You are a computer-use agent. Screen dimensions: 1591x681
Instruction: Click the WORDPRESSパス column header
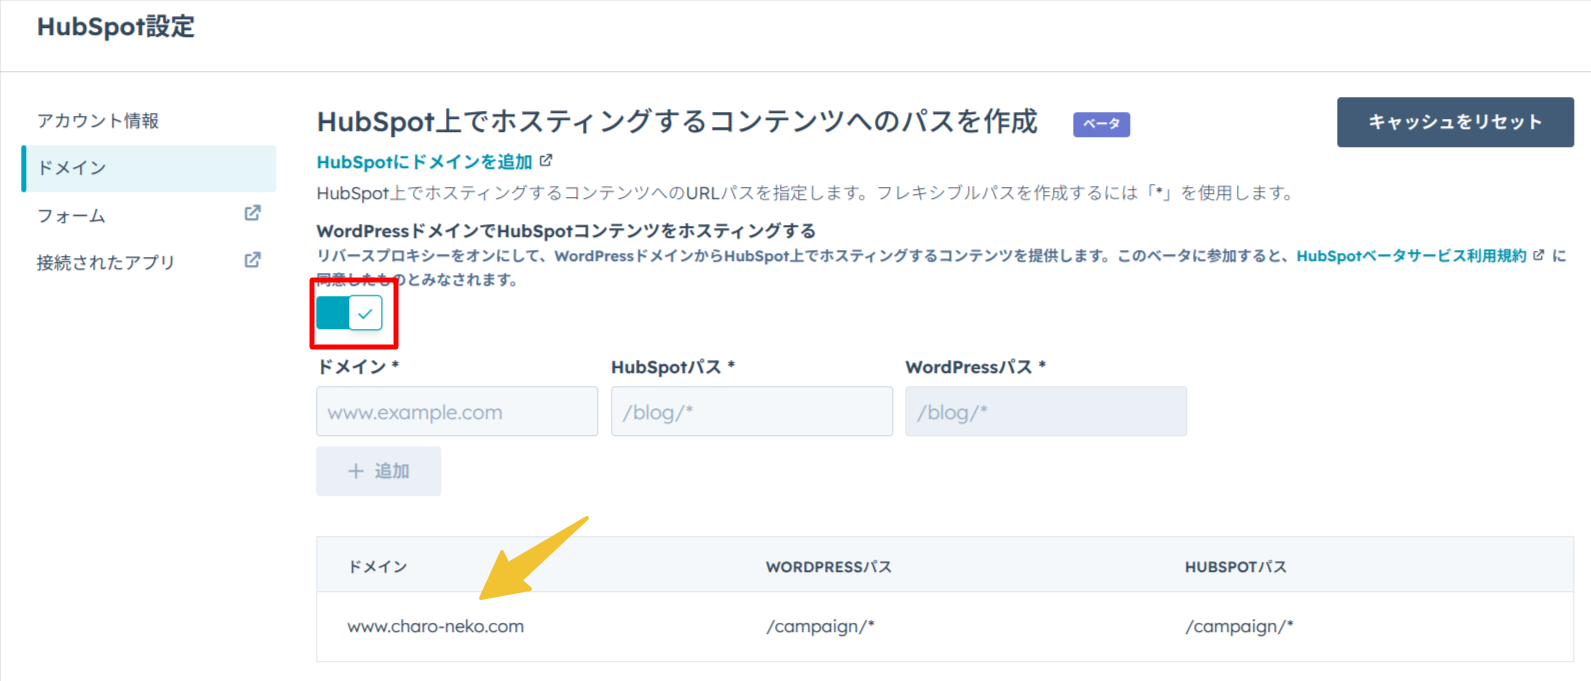pyautogui.click(x=829, y=567)
